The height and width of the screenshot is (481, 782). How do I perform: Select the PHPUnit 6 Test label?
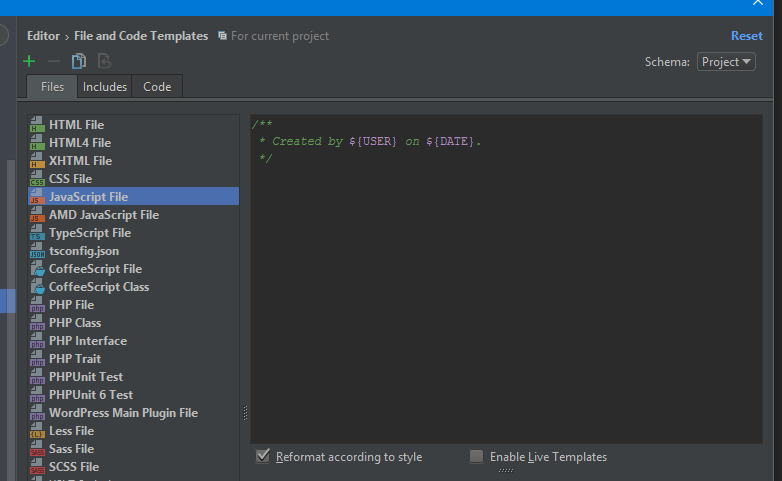(x=91, y=394)
